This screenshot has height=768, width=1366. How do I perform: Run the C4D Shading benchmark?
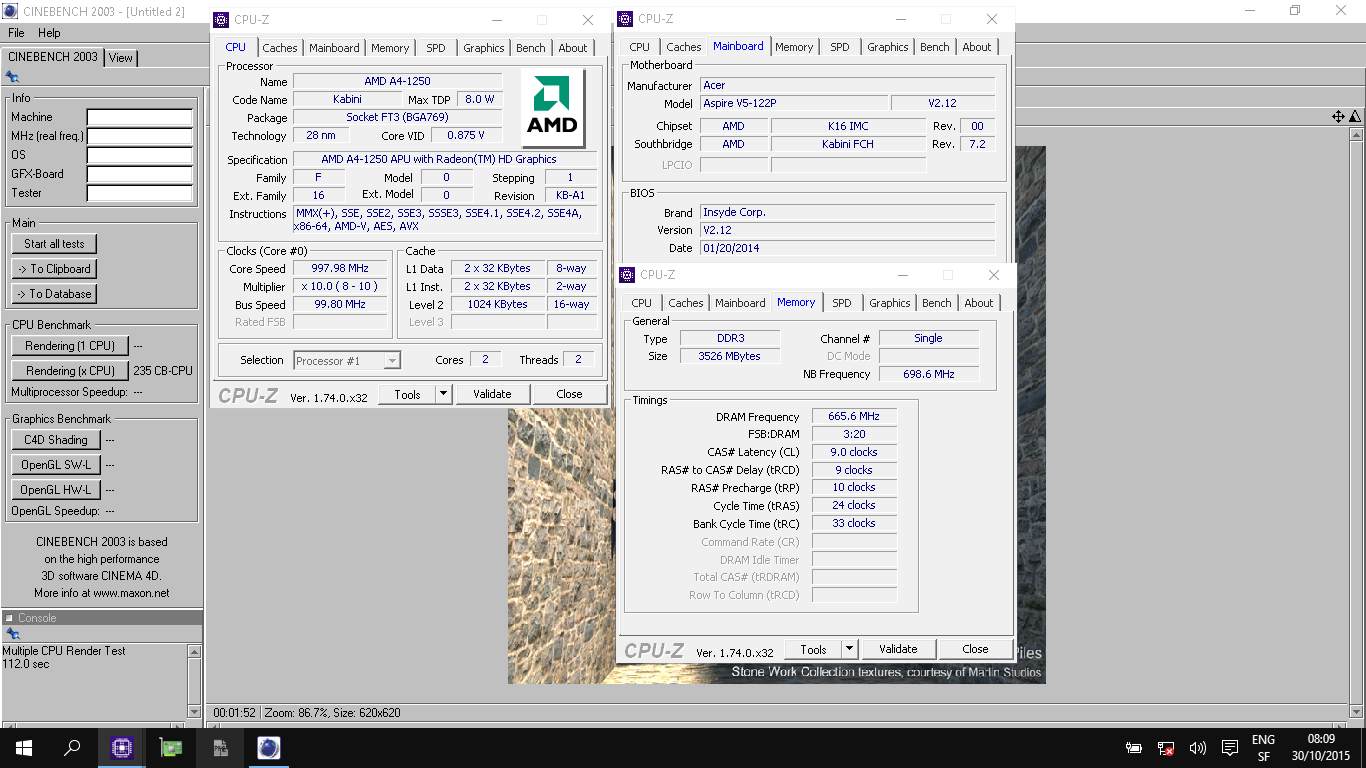(x=55, y=440)
